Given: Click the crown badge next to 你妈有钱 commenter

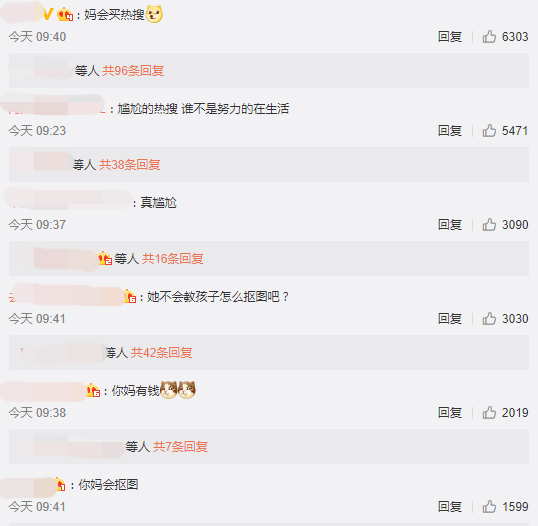Looking at the screenshot, I should pos(93,390).
